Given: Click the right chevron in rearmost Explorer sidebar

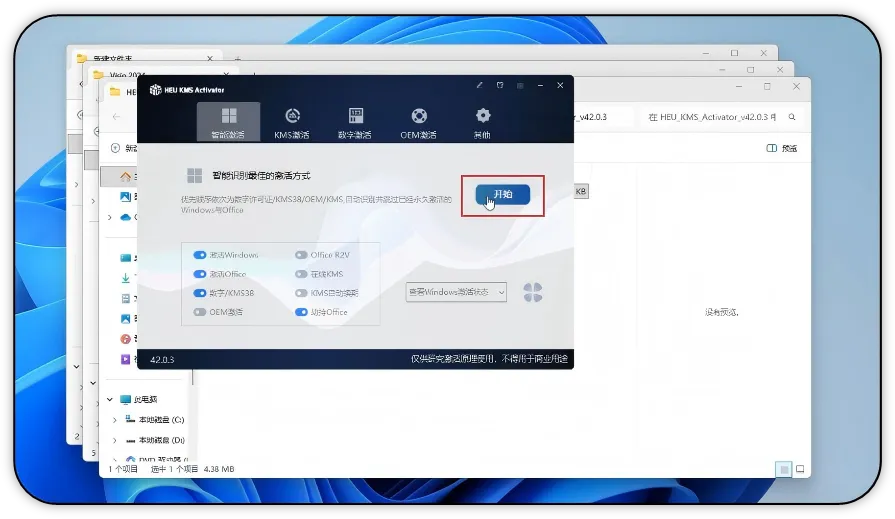Looking at the screenshot, I should [x=76, y=184].
